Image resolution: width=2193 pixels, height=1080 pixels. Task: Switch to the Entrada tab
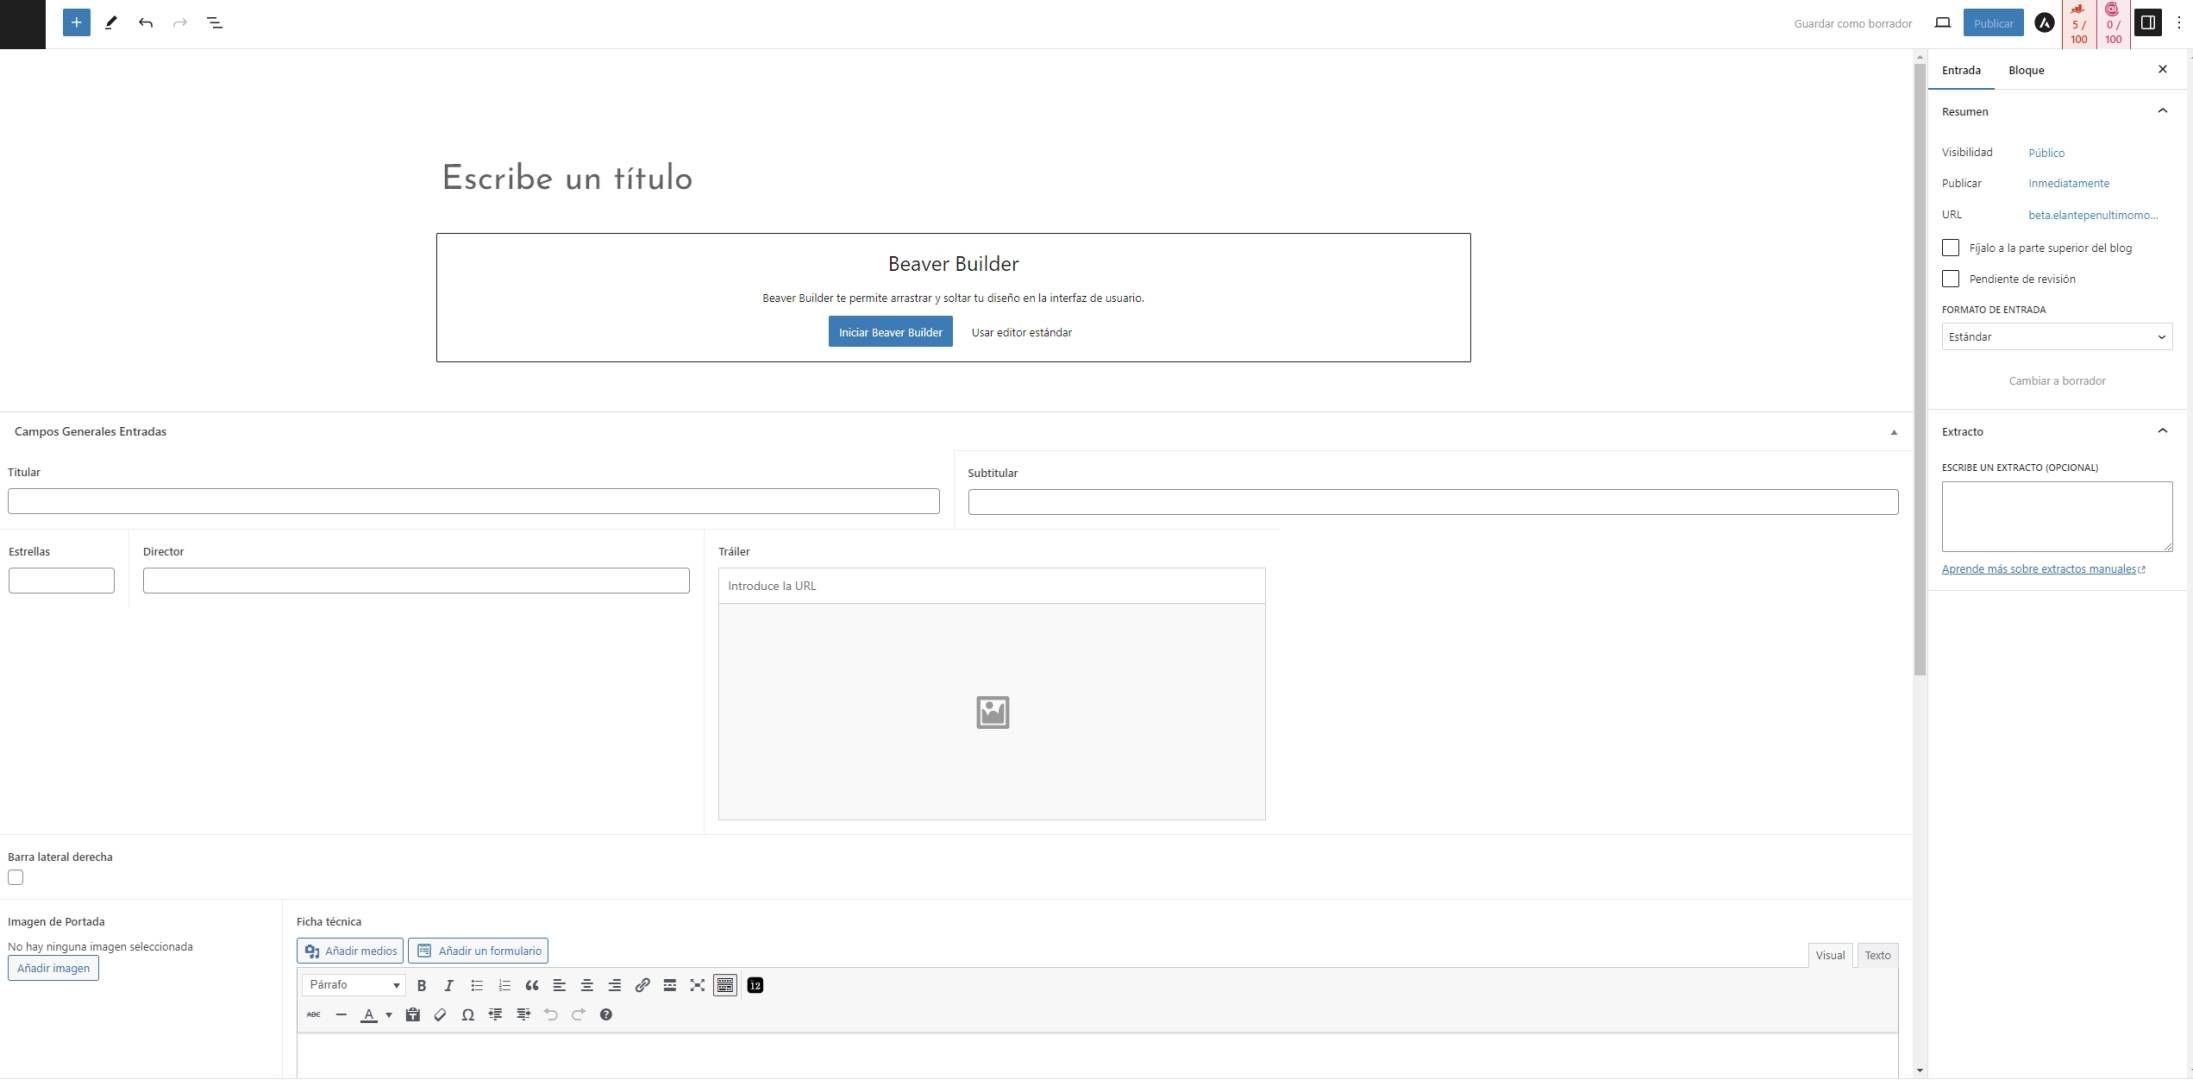pos(1960,70)
